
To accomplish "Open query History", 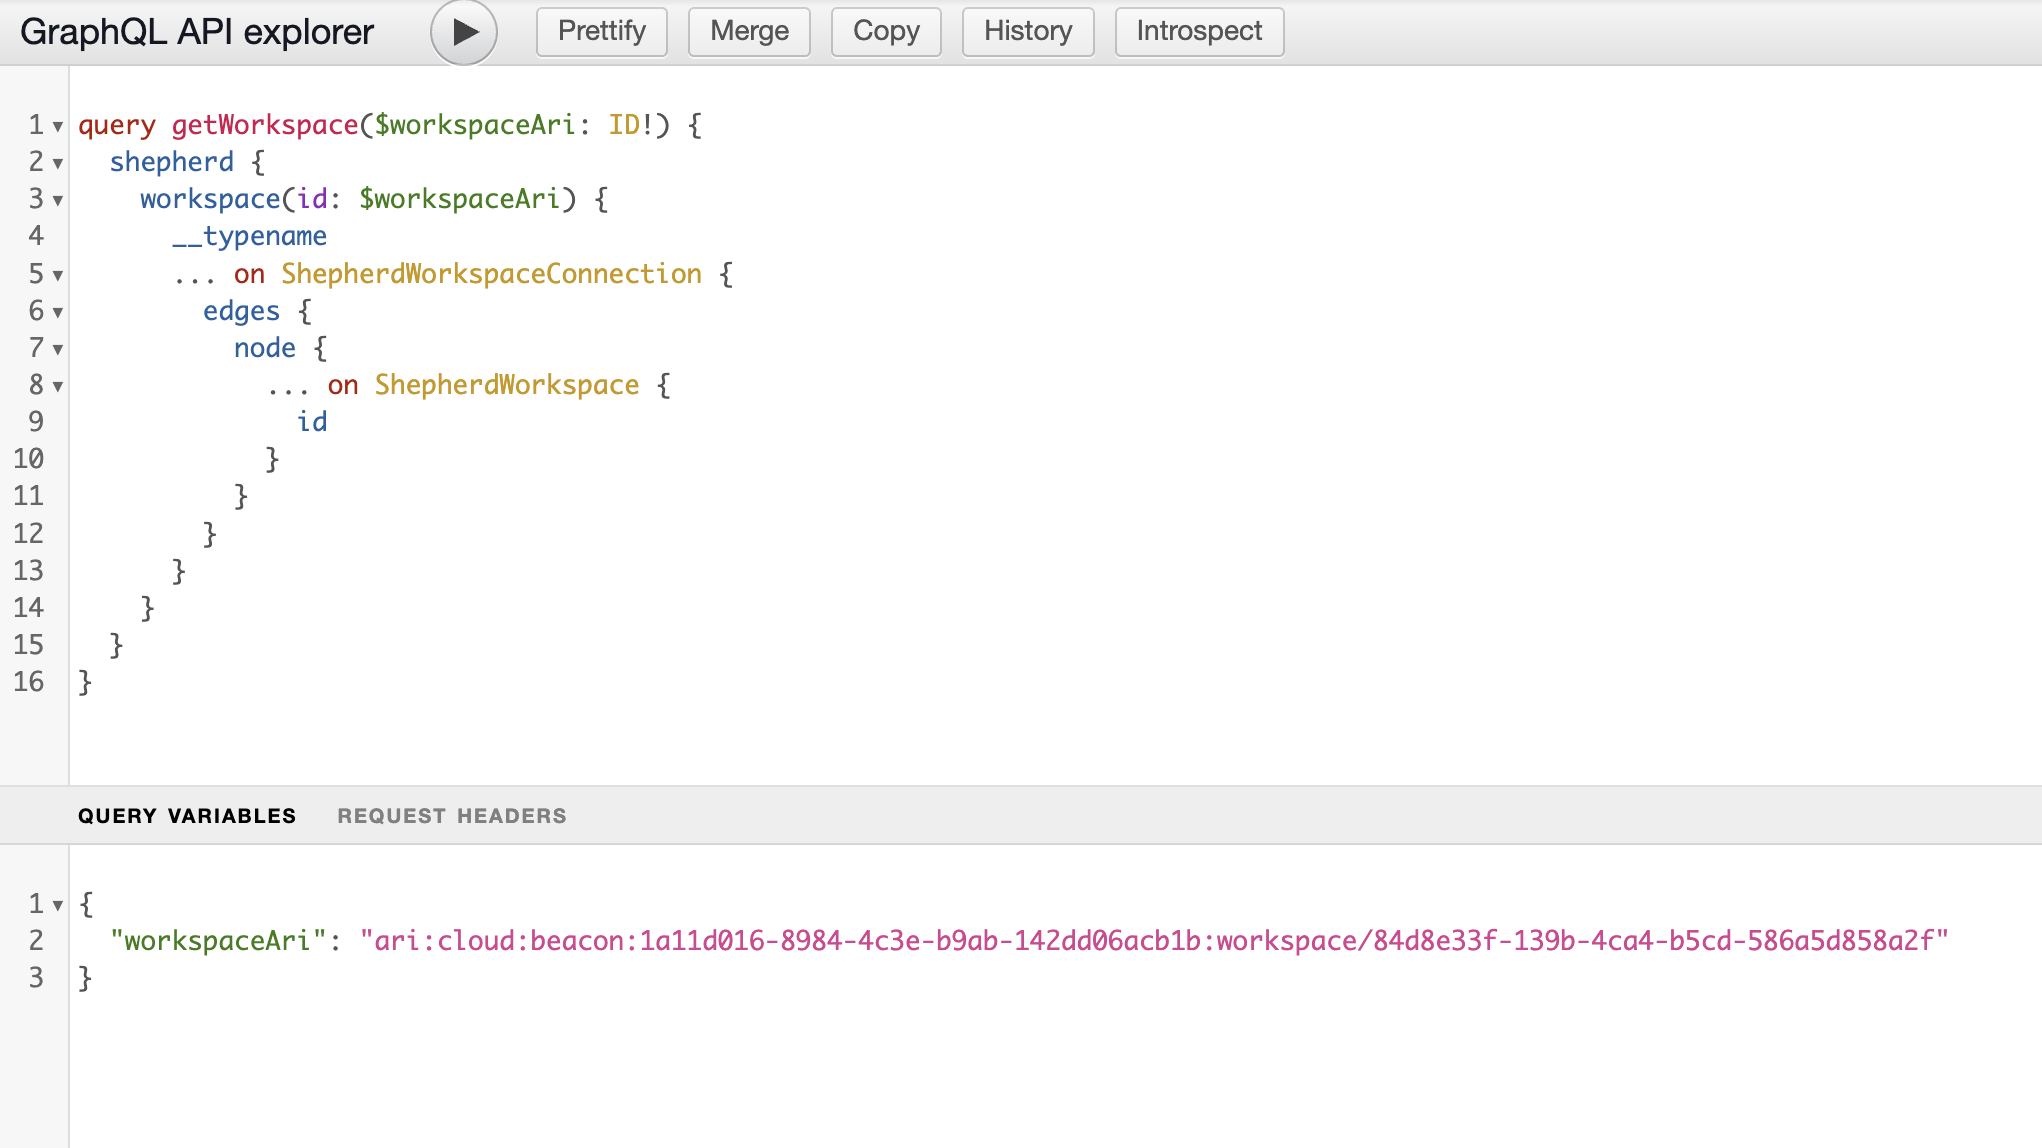I will tap(1027, 31).
